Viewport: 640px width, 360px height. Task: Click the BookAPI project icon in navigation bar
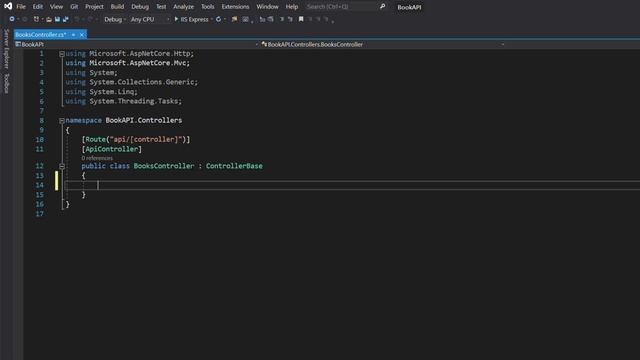[18, 44]
